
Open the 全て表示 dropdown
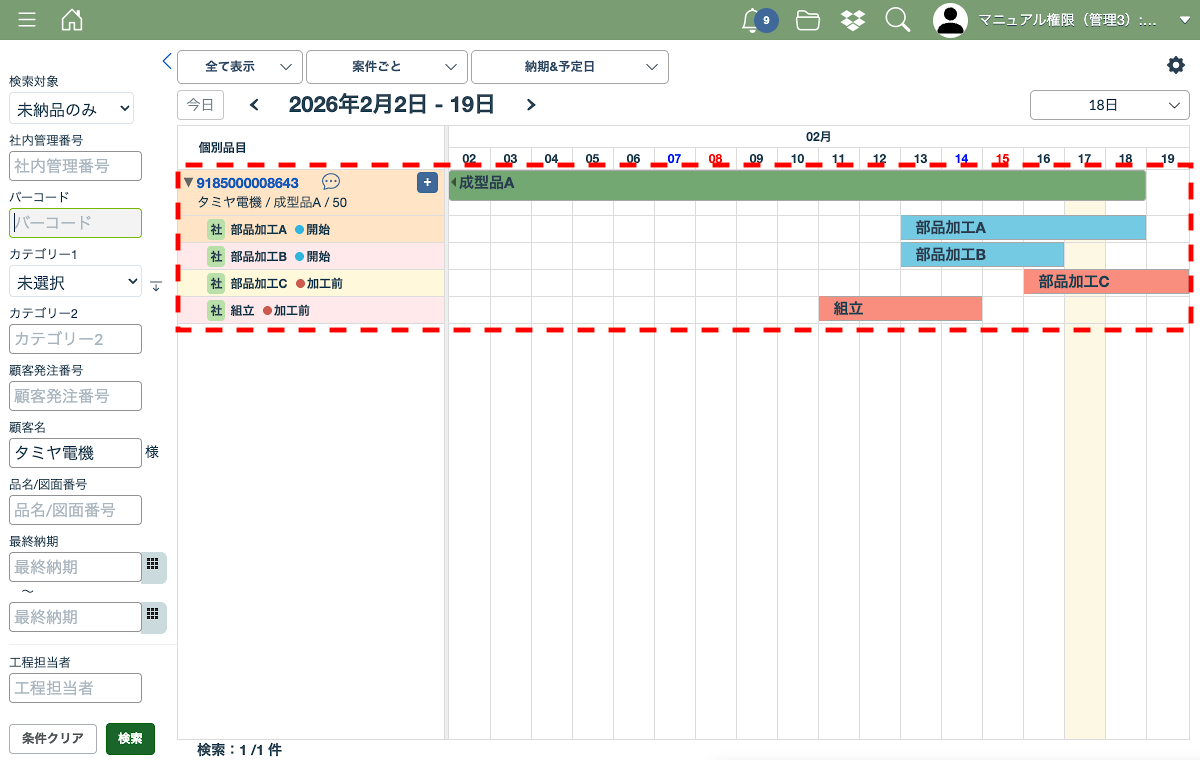[240, 67]
